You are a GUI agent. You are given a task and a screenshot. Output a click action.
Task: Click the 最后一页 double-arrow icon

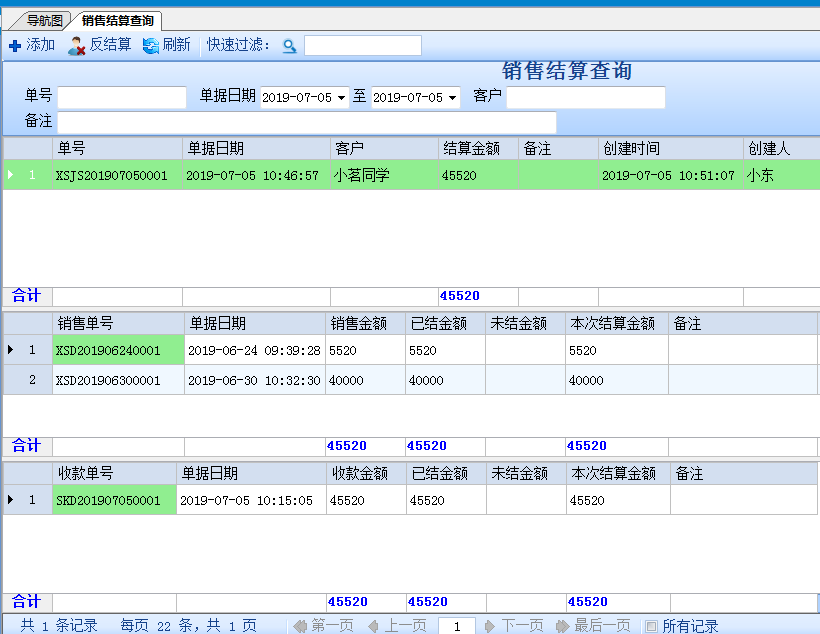tap(563, 626)
